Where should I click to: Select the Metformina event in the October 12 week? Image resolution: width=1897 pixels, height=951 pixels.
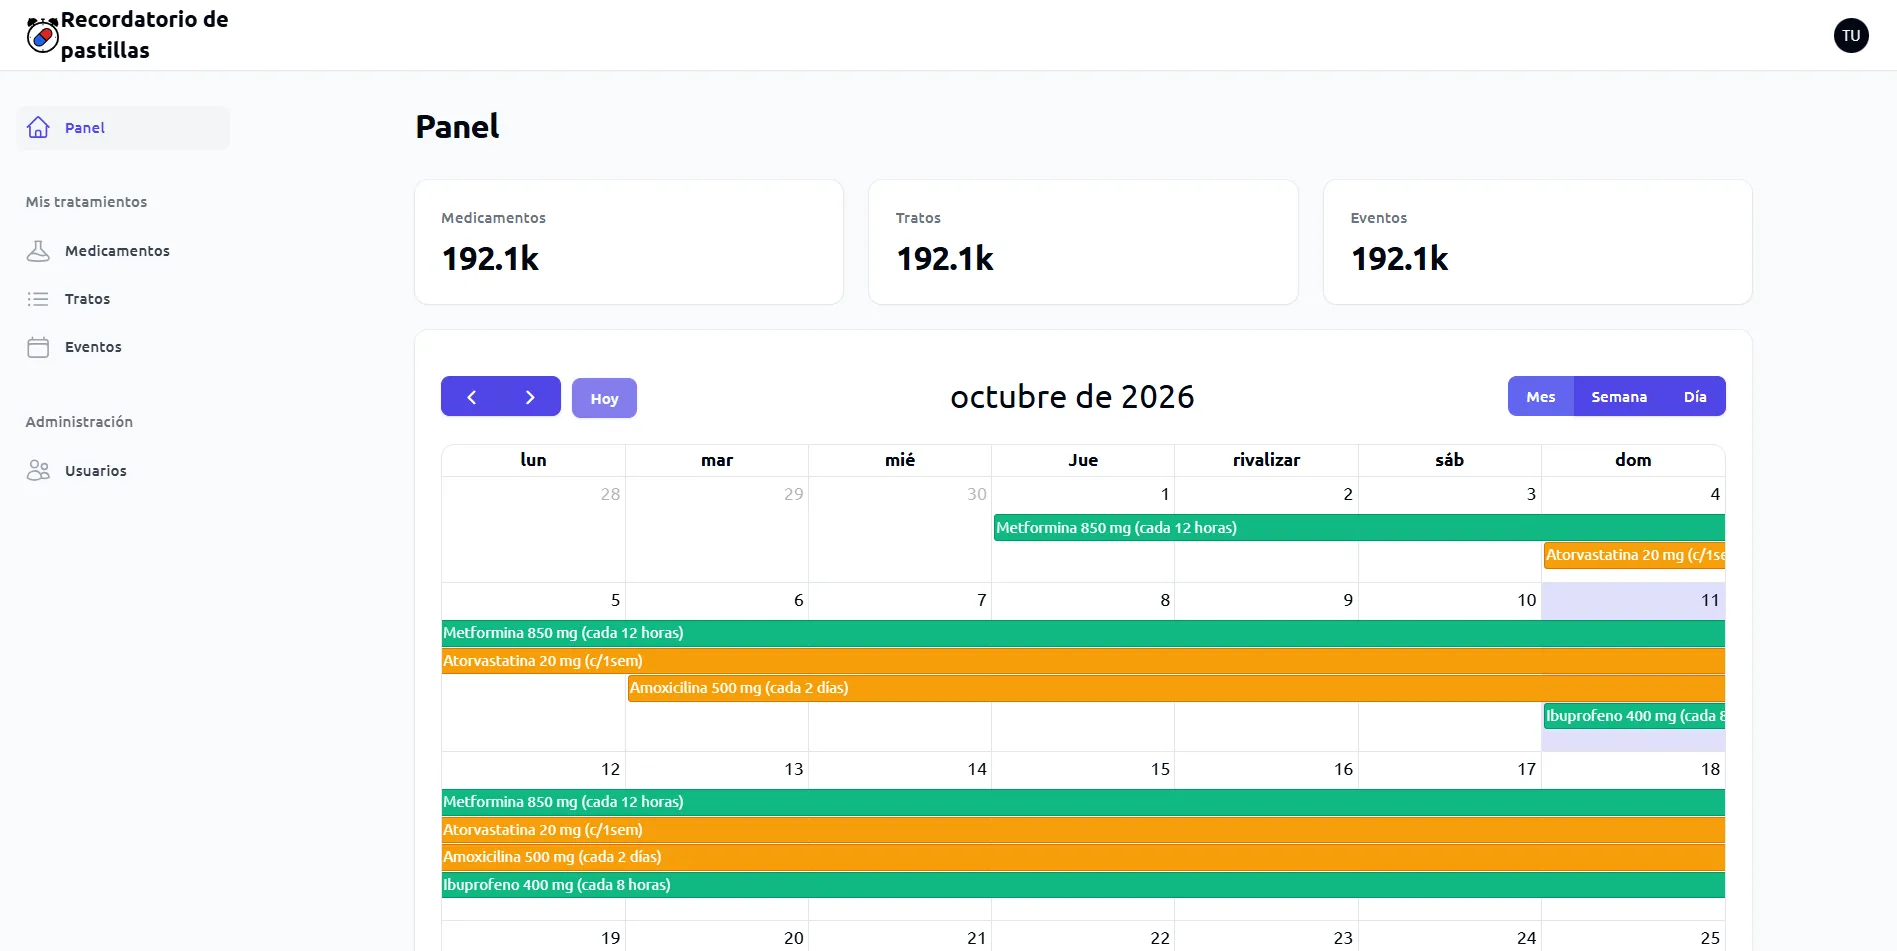click(1083, 802)
